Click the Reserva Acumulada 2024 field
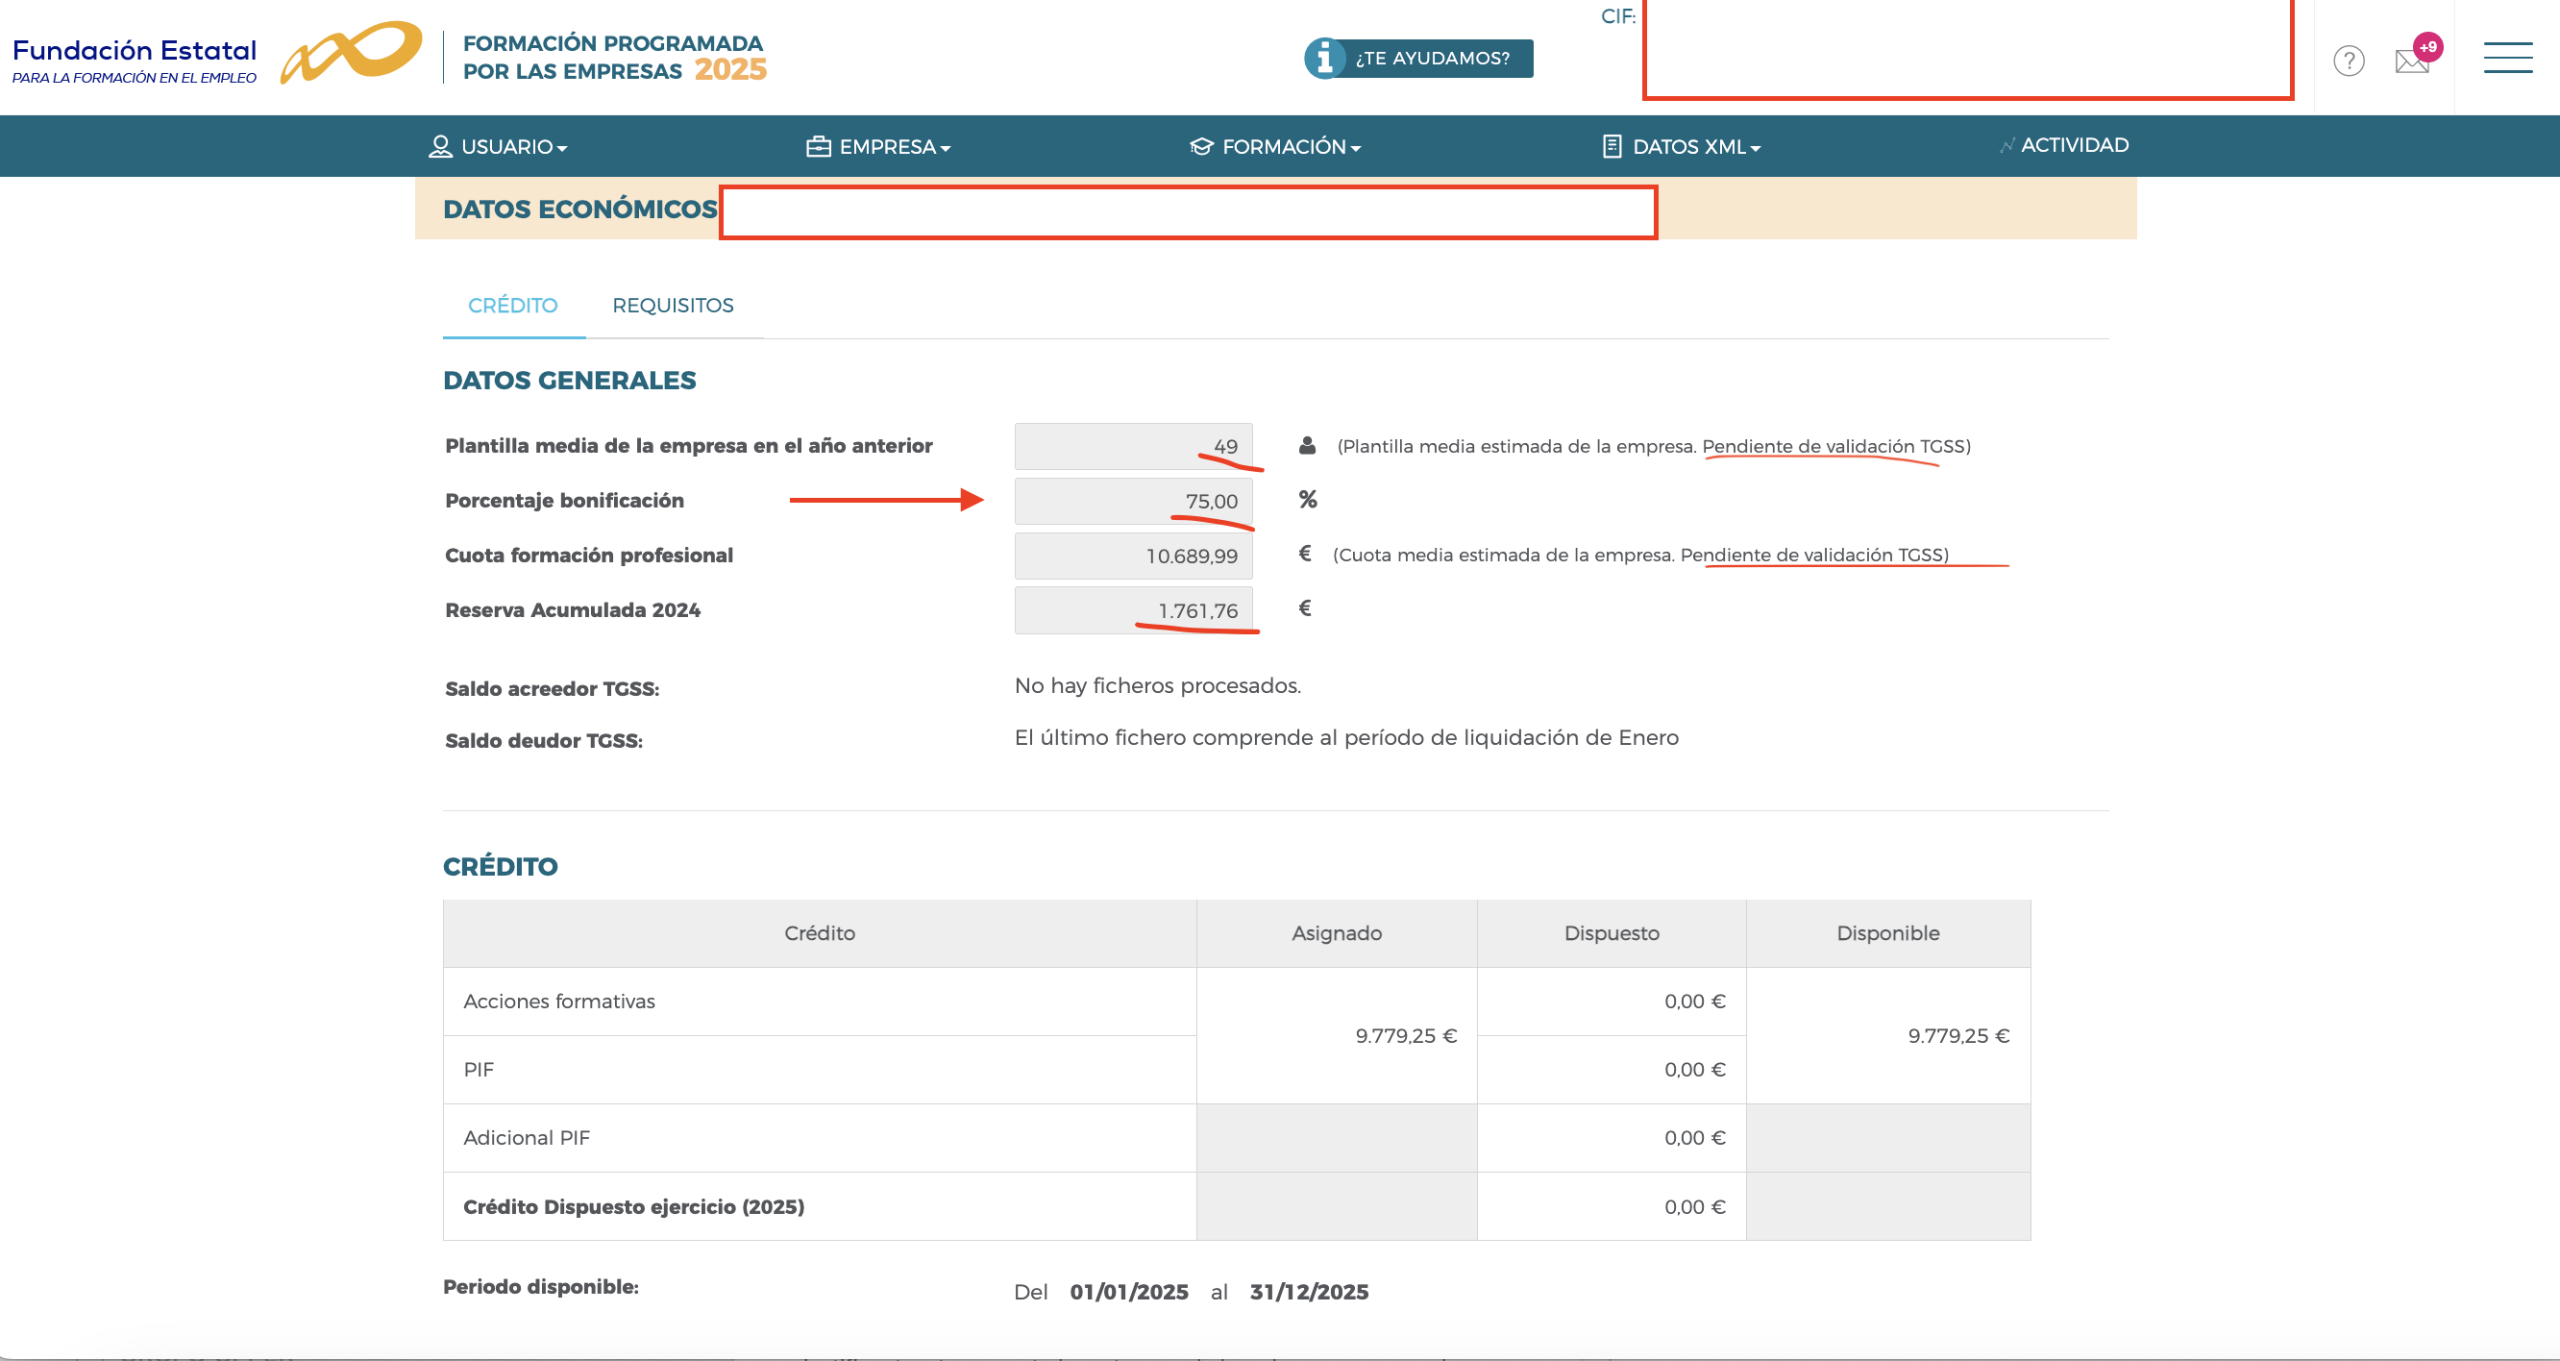 tap(1133, 610)
